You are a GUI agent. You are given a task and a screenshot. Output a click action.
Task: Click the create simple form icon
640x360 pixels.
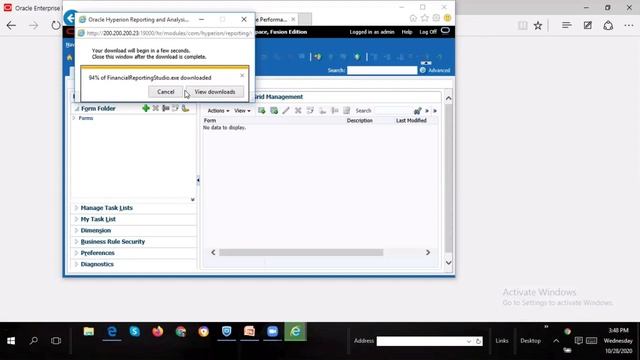pyautogui.click(x=261, y=111)
